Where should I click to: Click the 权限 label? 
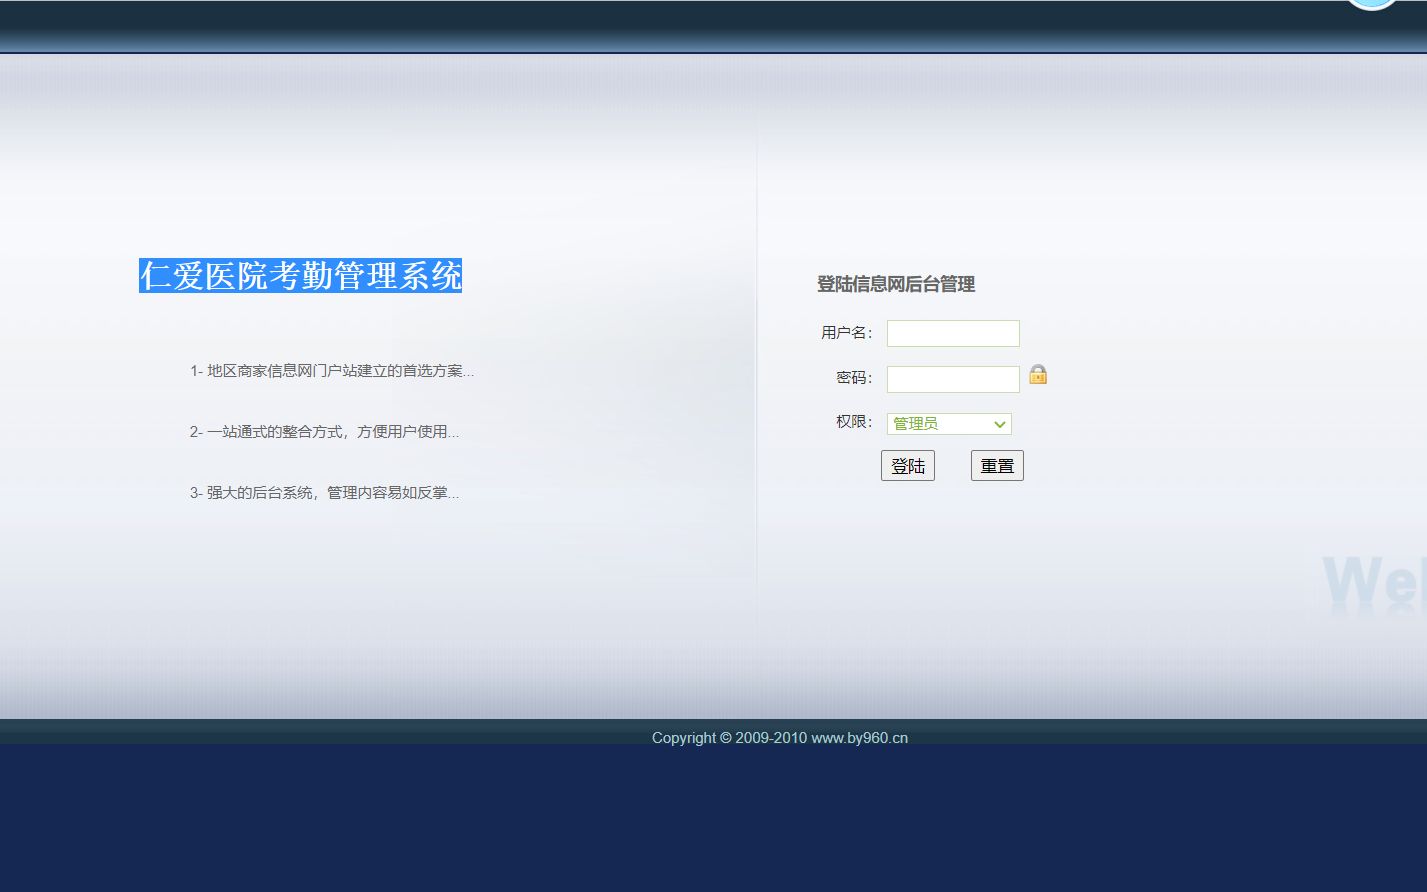[x=854, y=422]
